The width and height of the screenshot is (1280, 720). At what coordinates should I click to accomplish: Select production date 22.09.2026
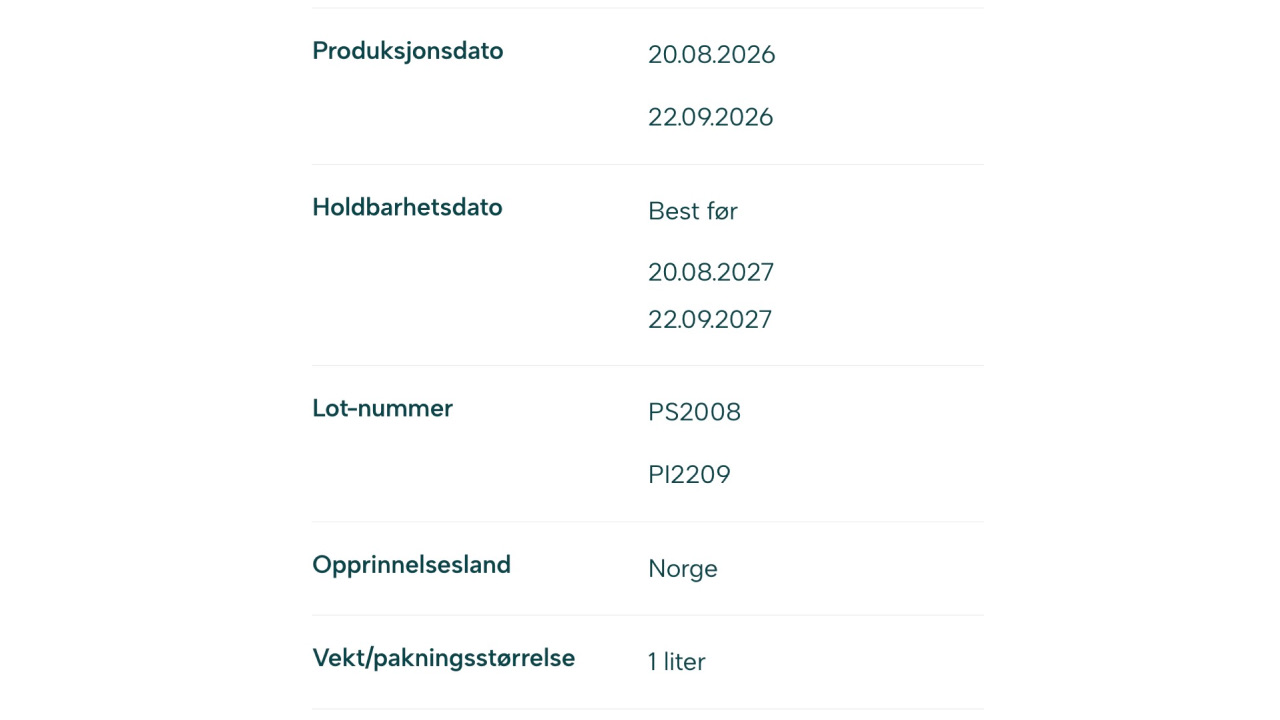click(710, 117)
